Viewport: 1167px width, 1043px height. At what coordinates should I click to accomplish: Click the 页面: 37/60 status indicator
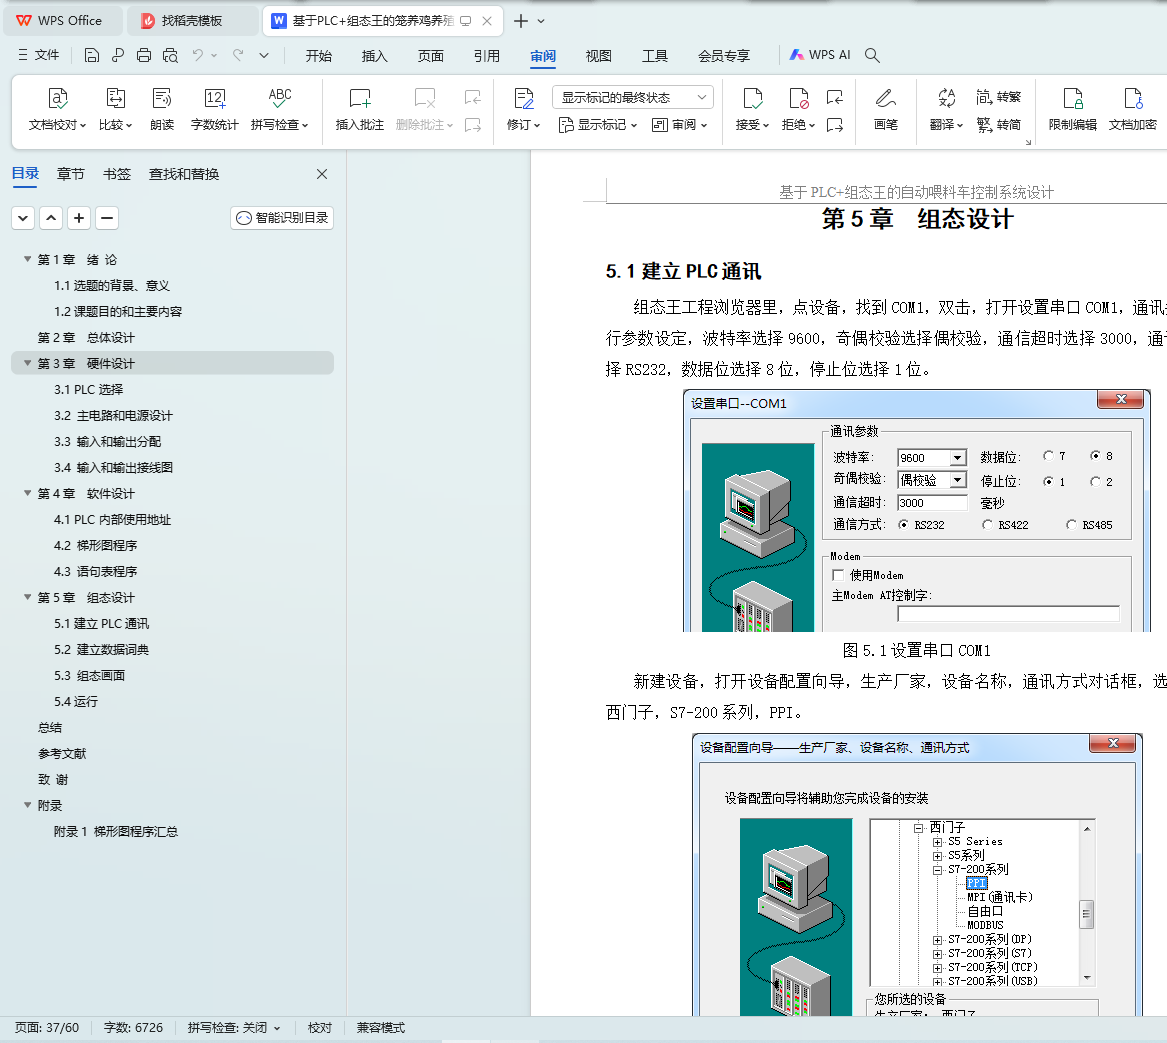tap(47, 1028)
